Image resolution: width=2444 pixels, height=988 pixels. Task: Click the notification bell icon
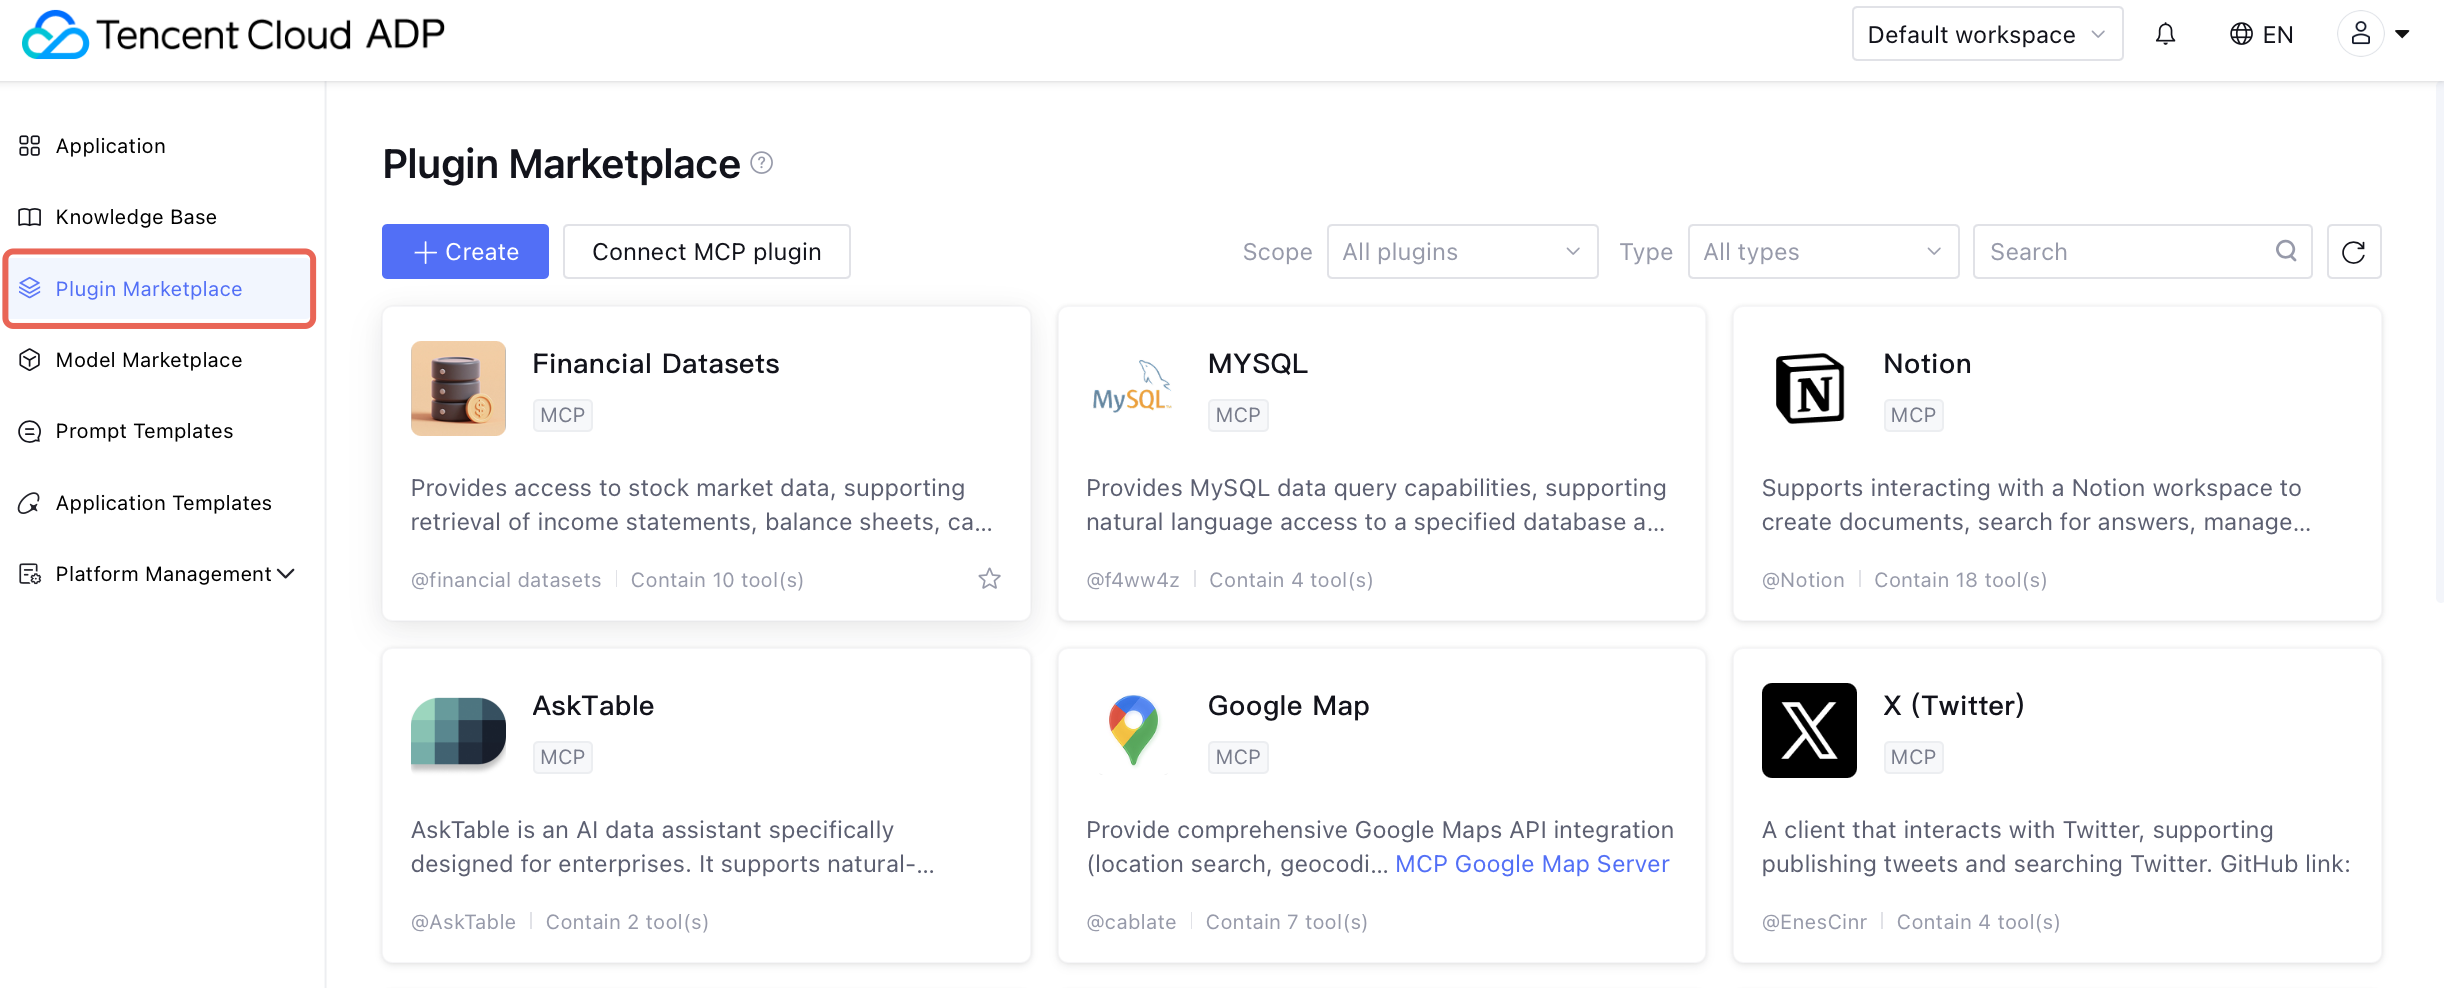pyautogui.click(x=2165, y=35)
